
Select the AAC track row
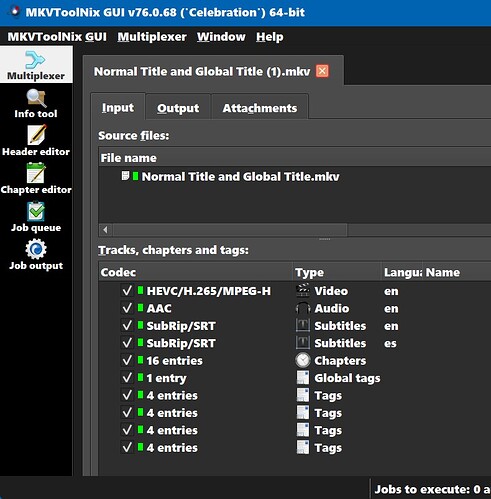(295, 308)
